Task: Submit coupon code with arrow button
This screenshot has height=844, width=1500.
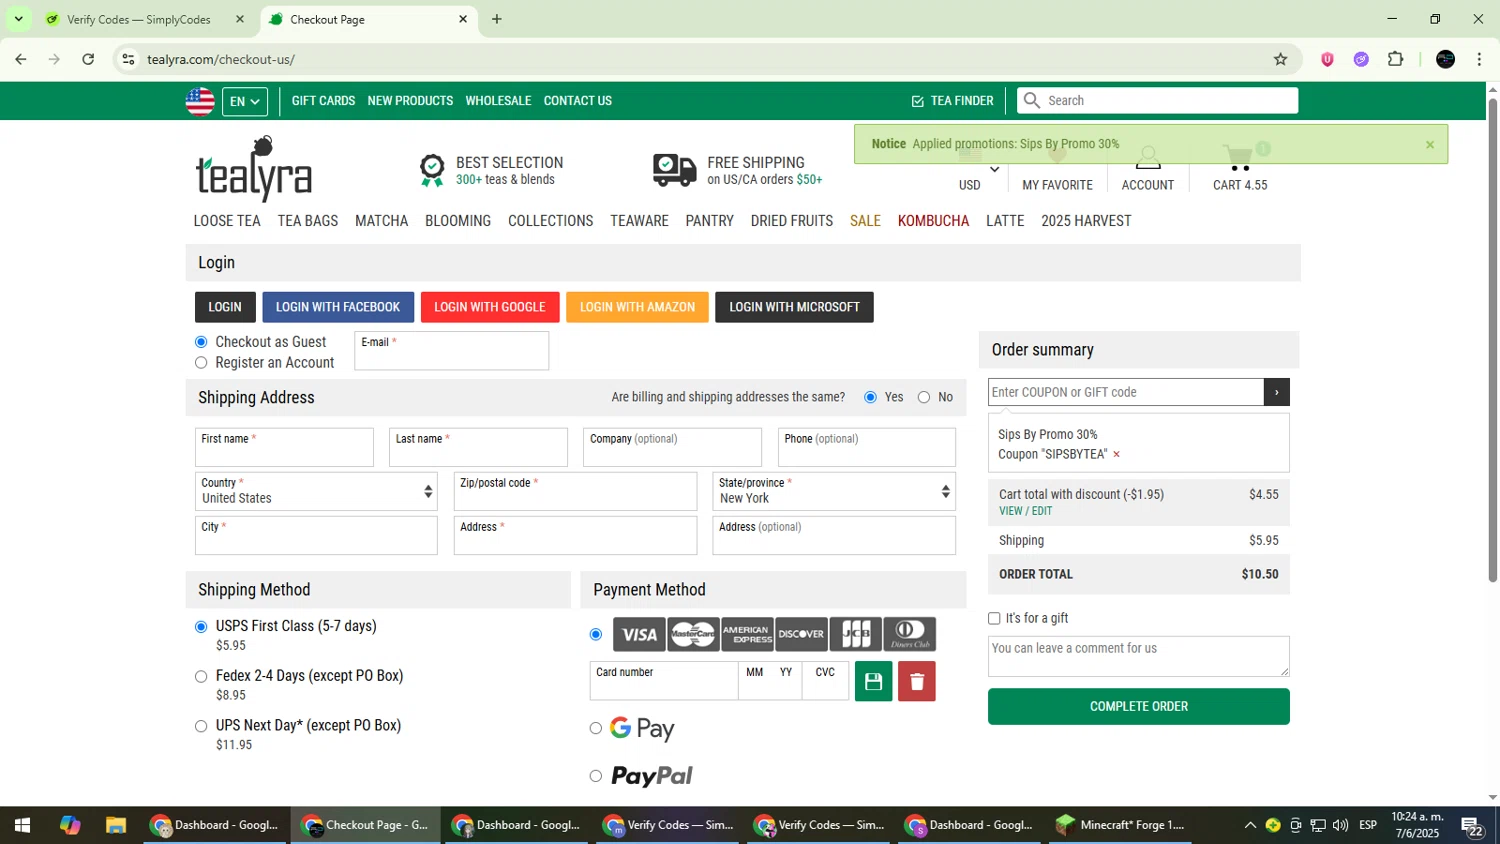Action: point(1277,392)
